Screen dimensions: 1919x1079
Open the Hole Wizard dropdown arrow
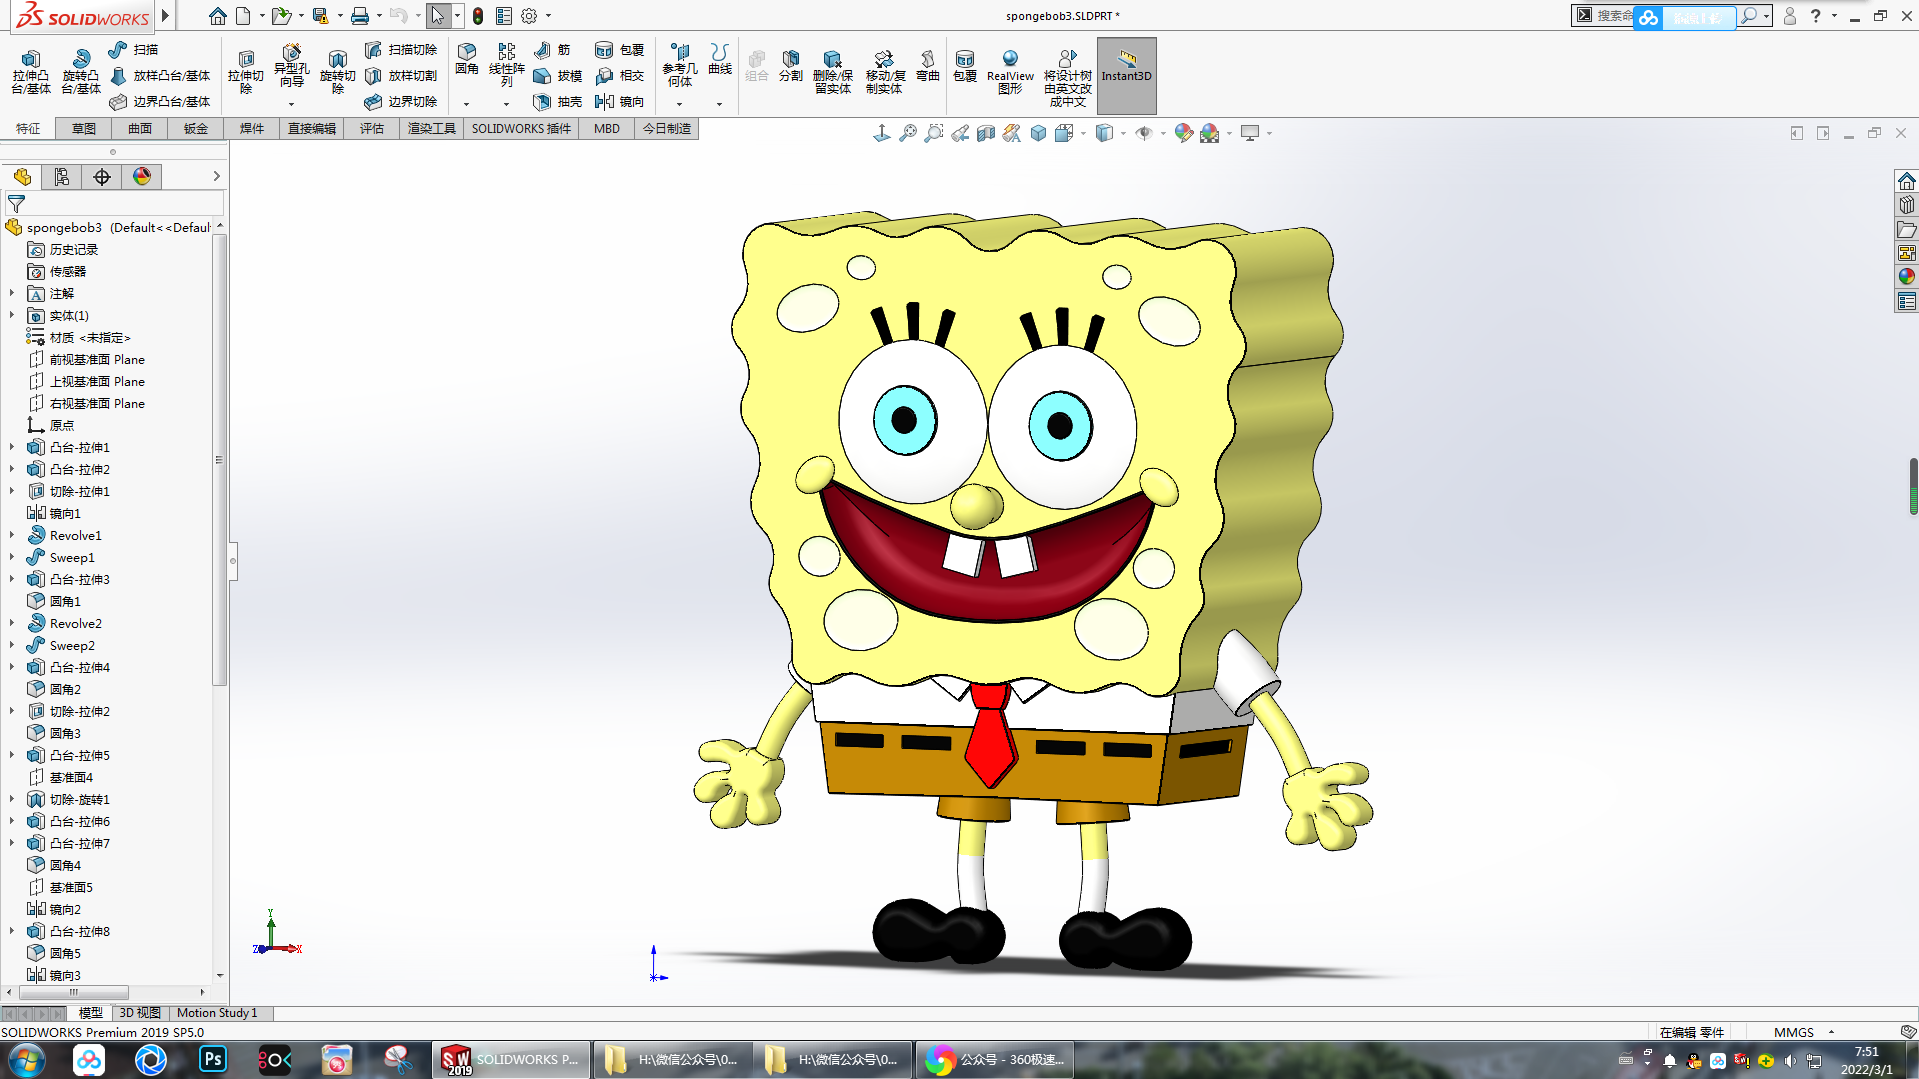click(291, 104)
